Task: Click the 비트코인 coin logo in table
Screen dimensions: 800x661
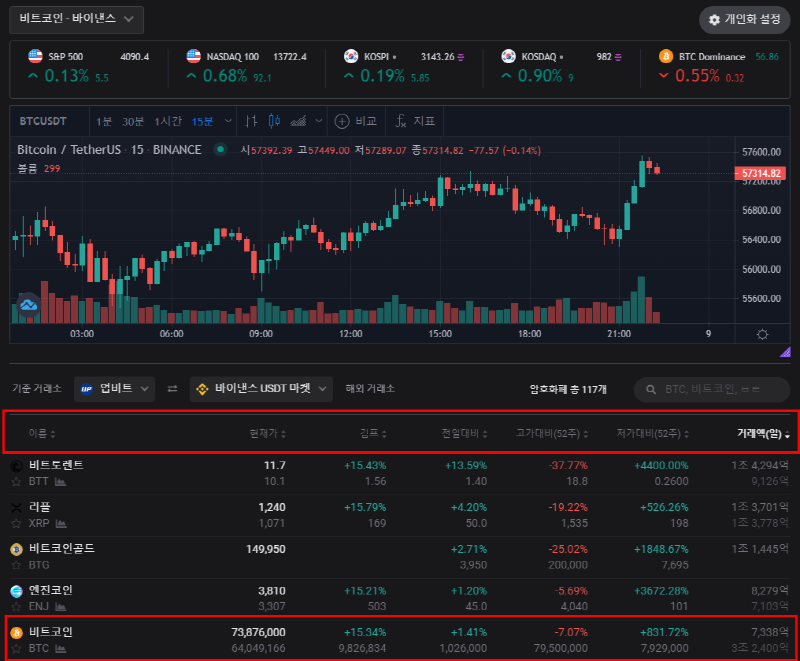Action: [x=16, y=633]
